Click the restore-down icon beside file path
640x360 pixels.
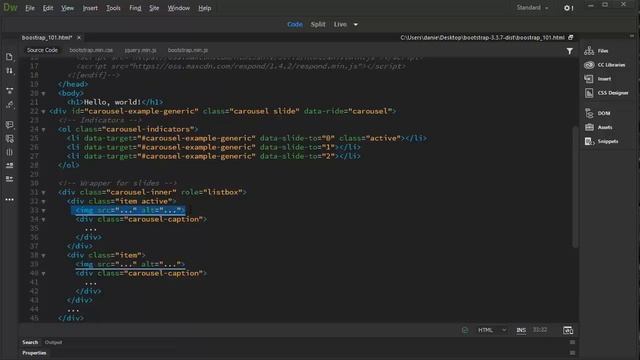click(571, 38)
